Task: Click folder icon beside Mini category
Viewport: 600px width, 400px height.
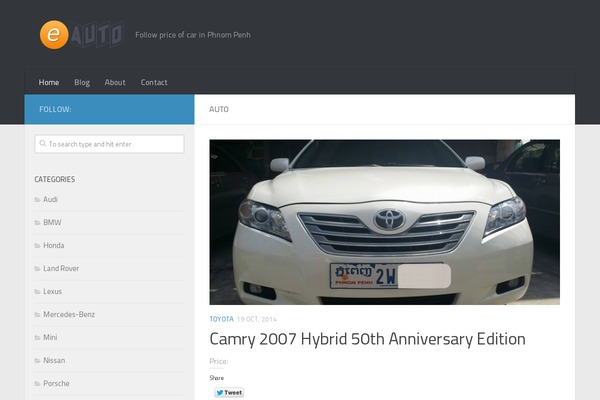Action: pos(38,337)
